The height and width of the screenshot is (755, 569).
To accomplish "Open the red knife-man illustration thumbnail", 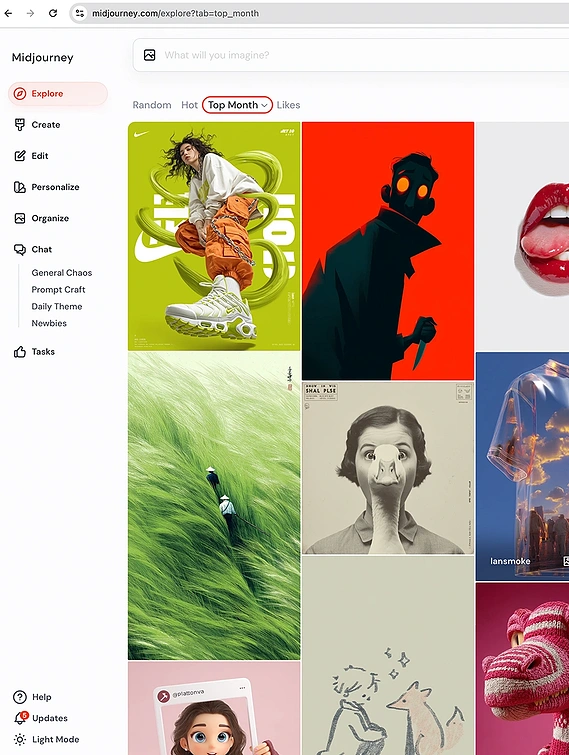I will [388, 251].
